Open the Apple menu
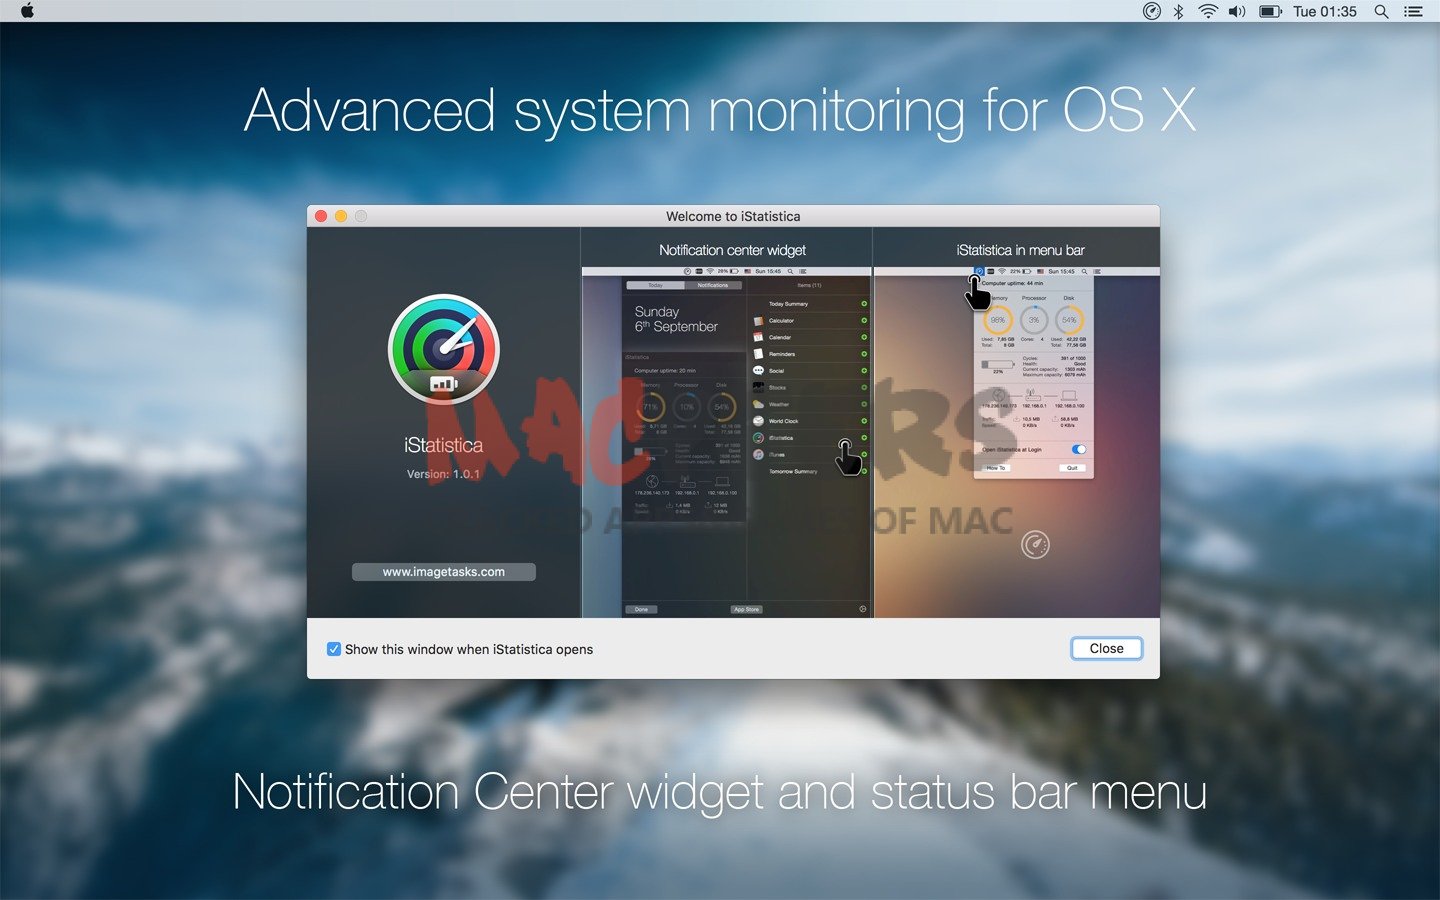The height and width of the screenshot is (900, 1440). [27, 11]
